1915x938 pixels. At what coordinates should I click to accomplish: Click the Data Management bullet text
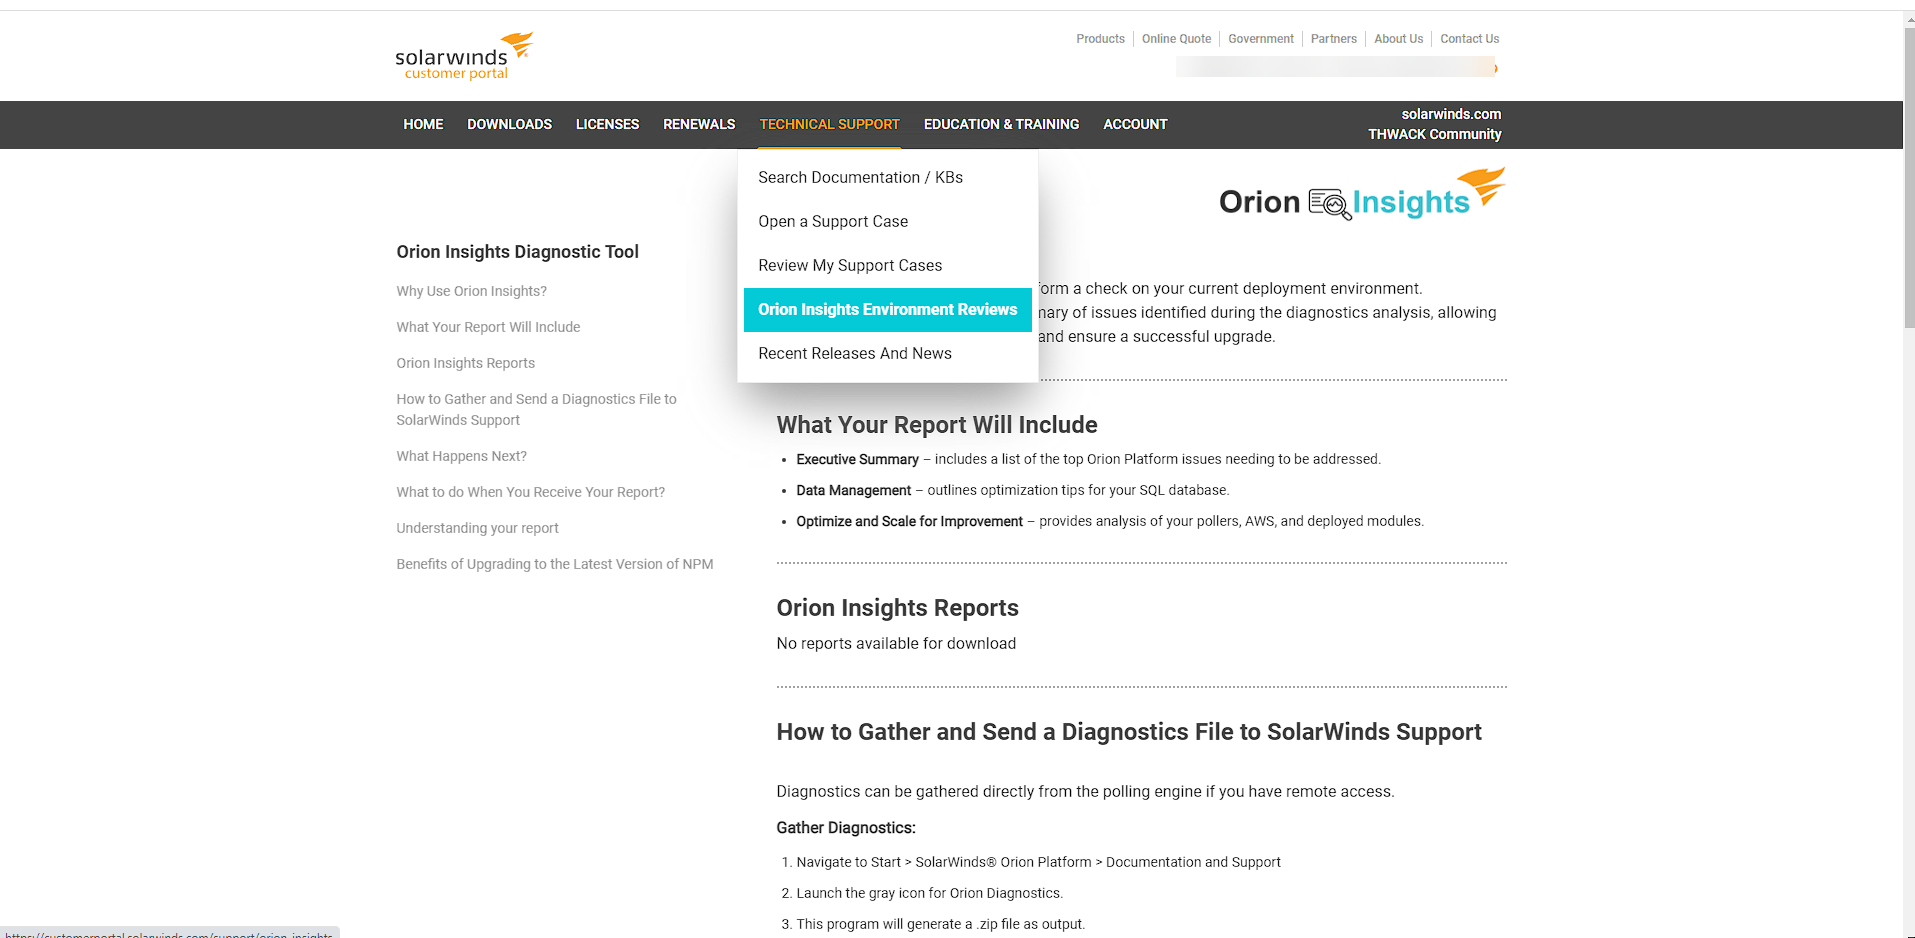pos(1012,490)
